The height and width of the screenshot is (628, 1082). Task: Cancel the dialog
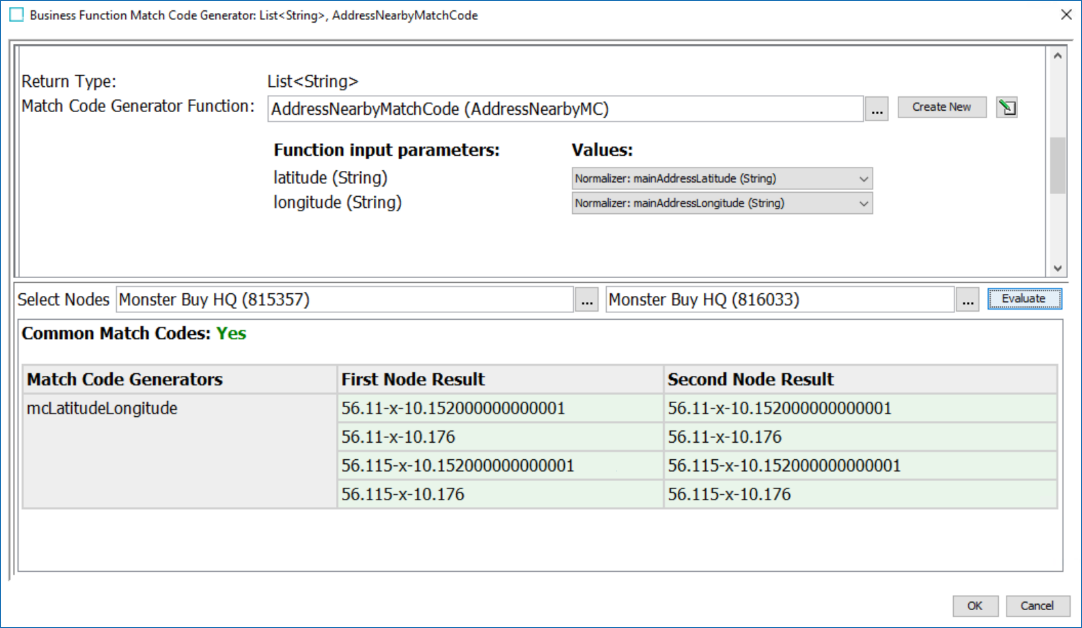(x=1037, y=605)
